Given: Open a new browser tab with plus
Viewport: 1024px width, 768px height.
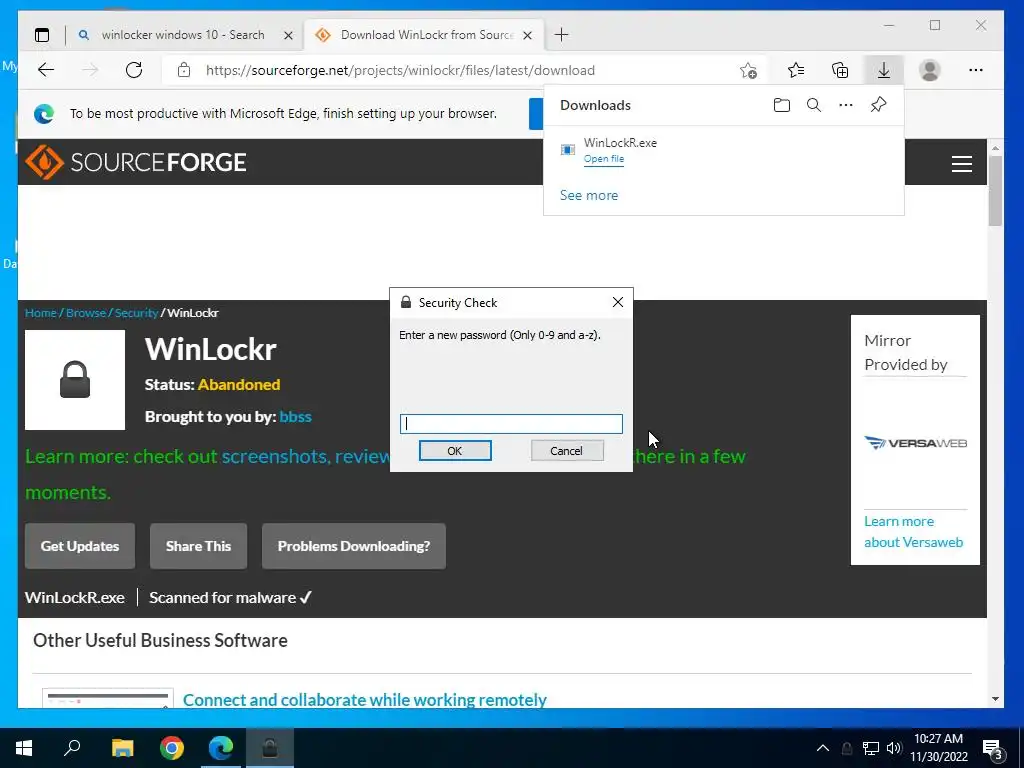Looking at the screenshot, I should pyautogui.click(x=561, y=35).
